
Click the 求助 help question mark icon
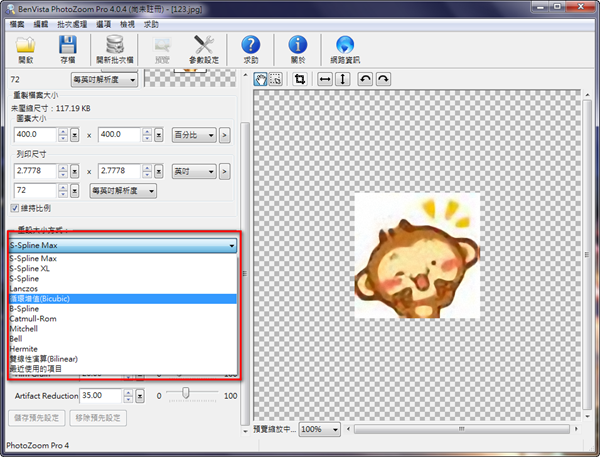tap(251, 47)
